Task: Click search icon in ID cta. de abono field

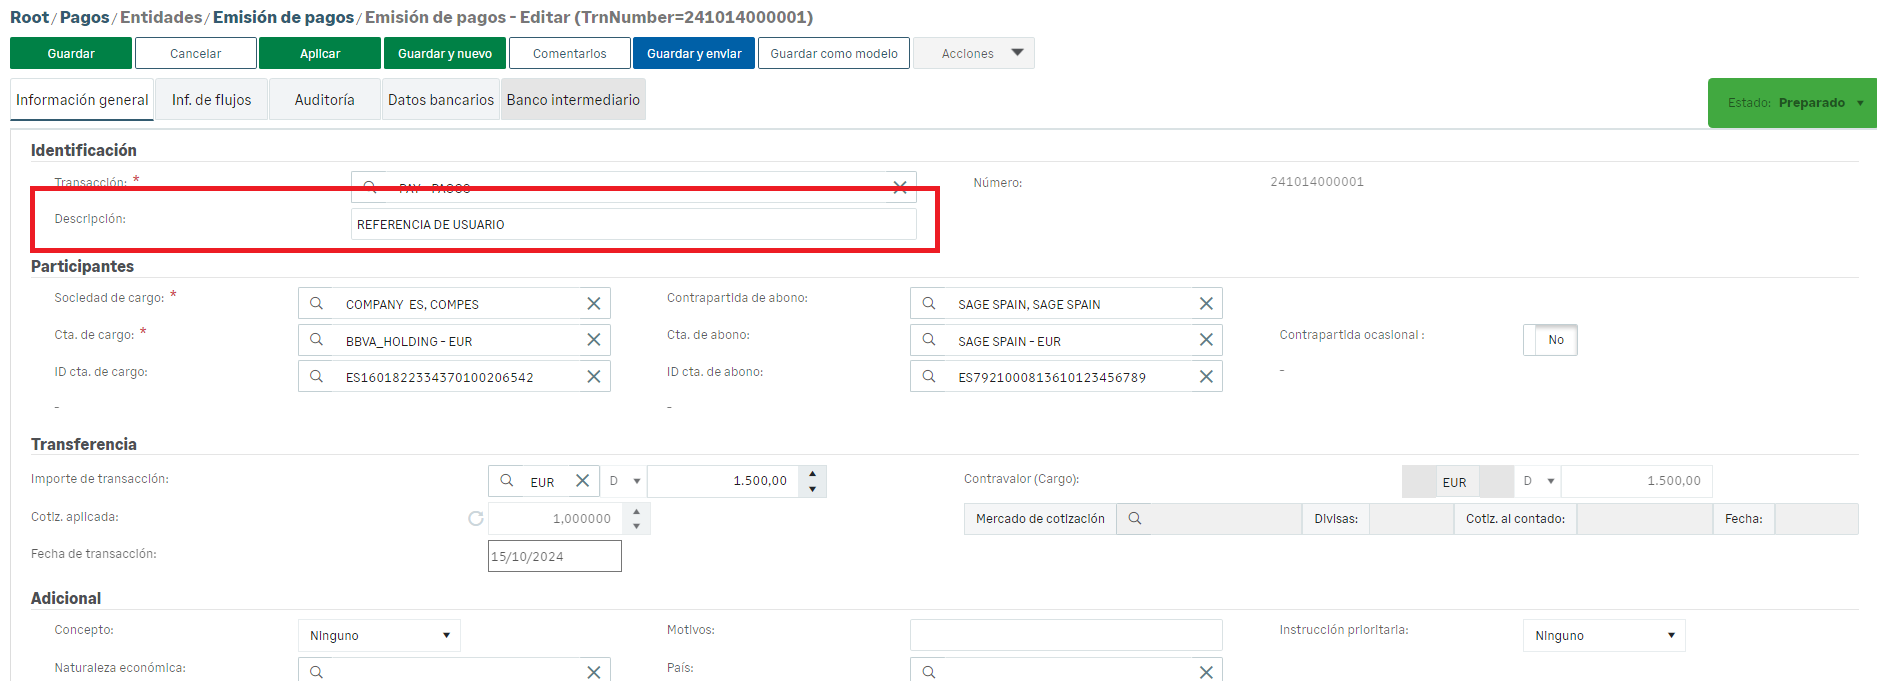Action: click(x=929, y=377)
